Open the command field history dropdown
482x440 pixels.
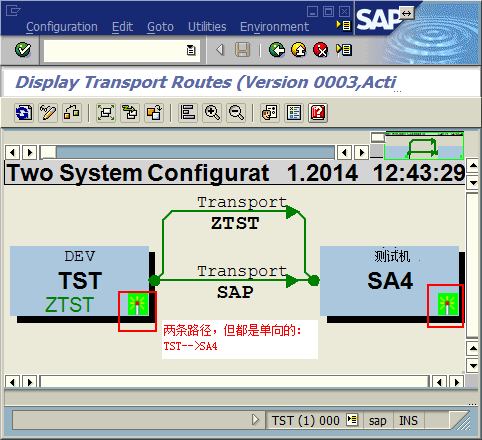[191, 51]
